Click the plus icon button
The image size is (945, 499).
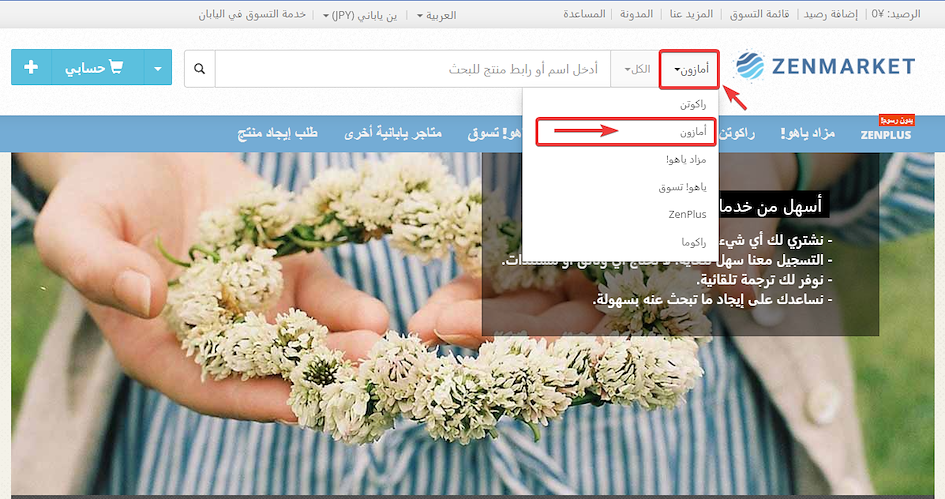click(x=31, y=67)
